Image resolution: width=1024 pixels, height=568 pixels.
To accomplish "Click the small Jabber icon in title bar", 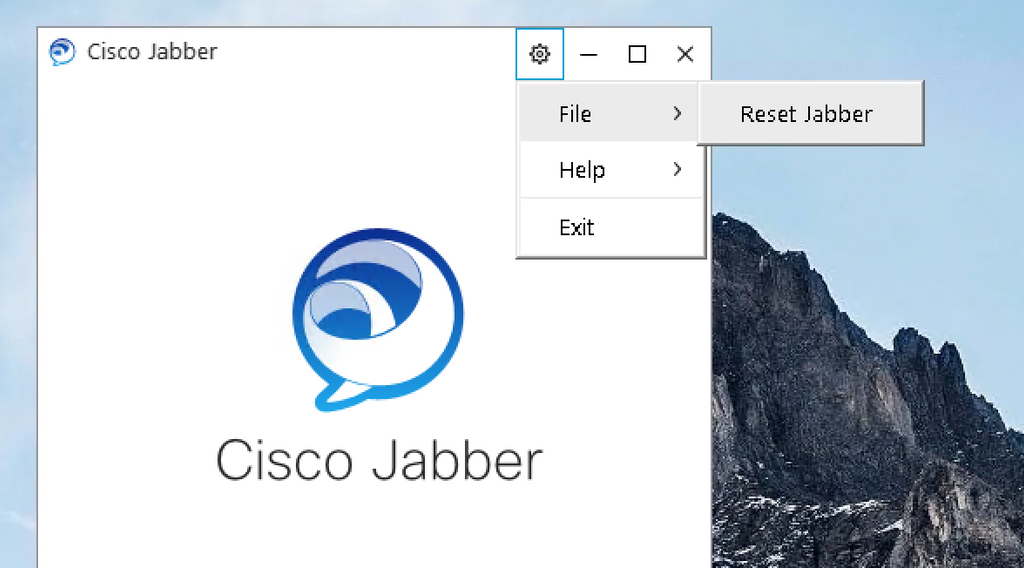I will (62, 52).
